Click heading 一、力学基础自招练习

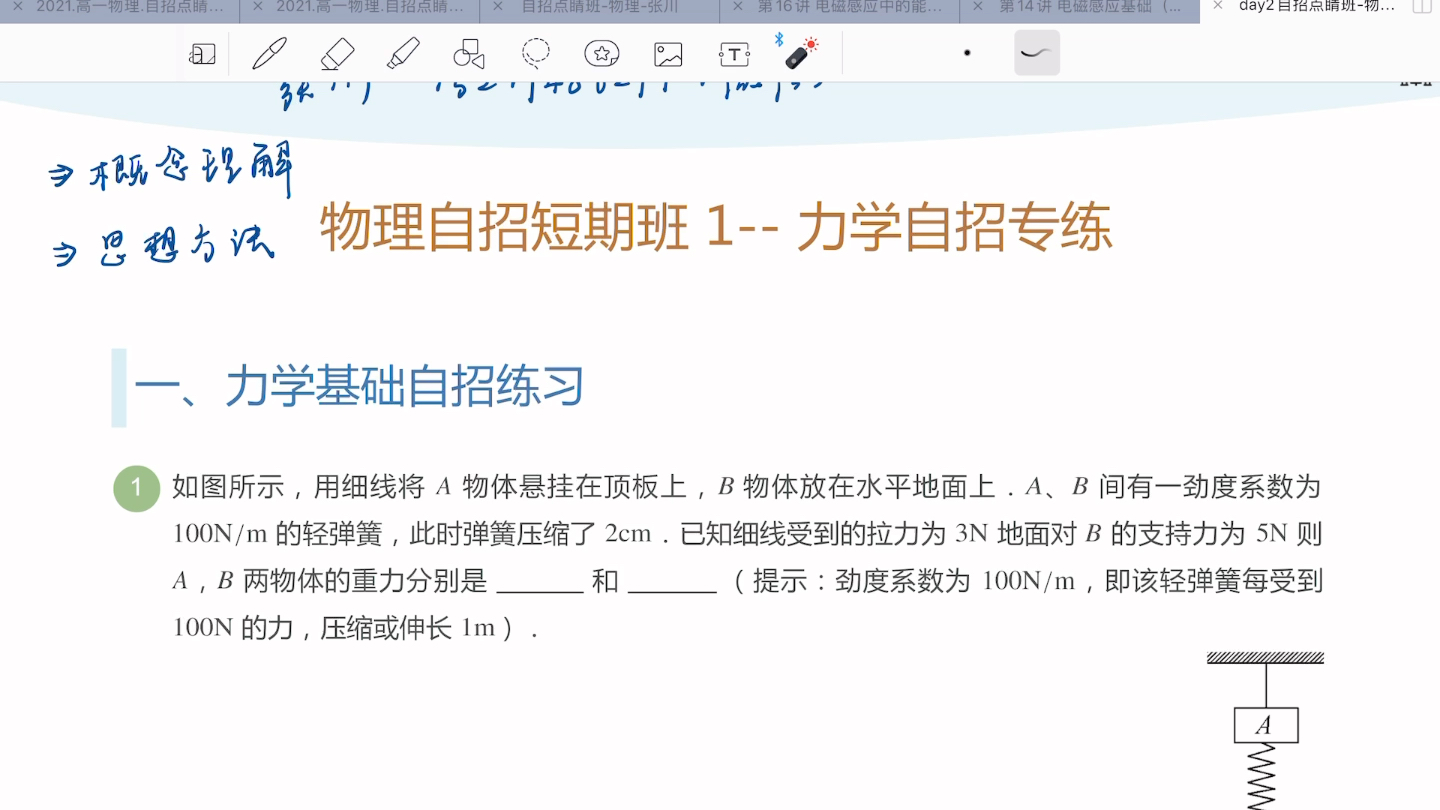(x=359, y=387)
